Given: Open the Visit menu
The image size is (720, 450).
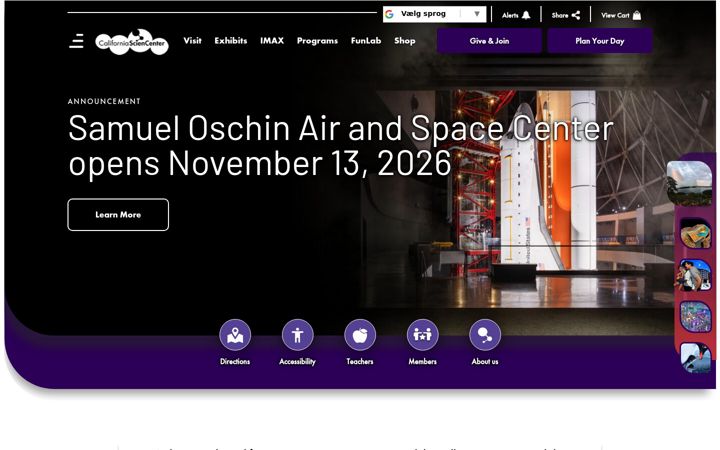Looking at the screenshot, I should (x=192, y=40).
